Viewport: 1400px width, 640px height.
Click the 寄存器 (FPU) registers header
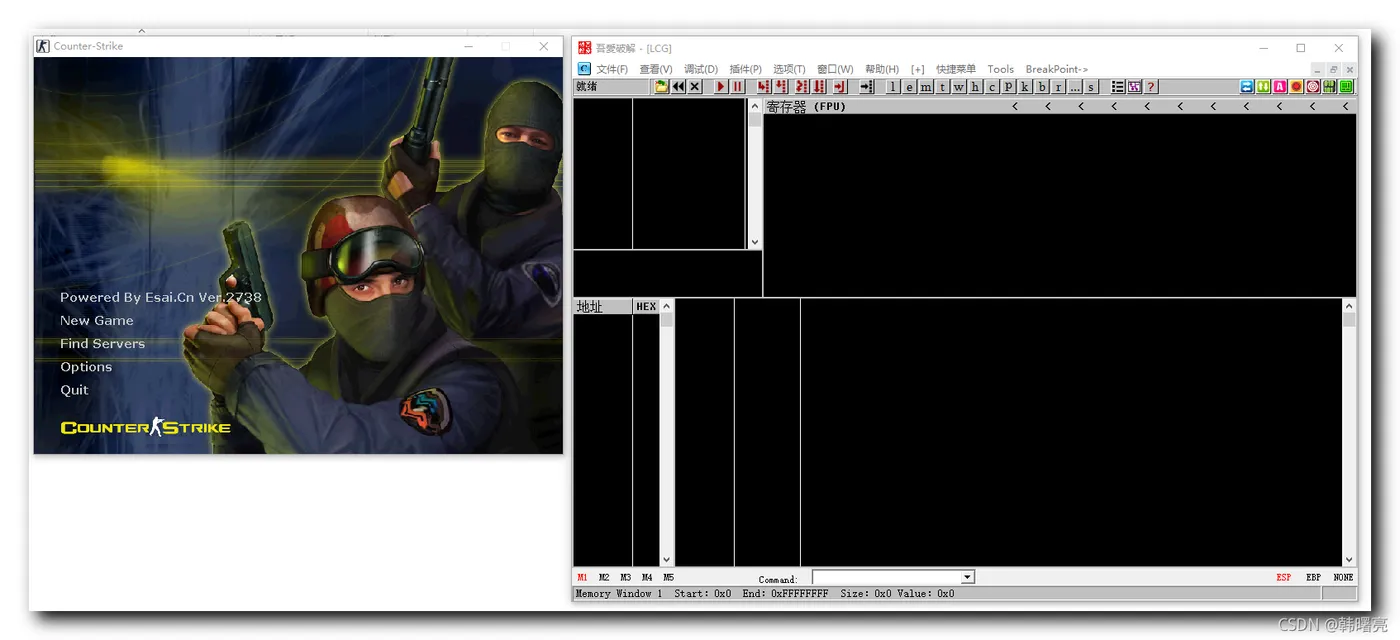pos(806,106)
